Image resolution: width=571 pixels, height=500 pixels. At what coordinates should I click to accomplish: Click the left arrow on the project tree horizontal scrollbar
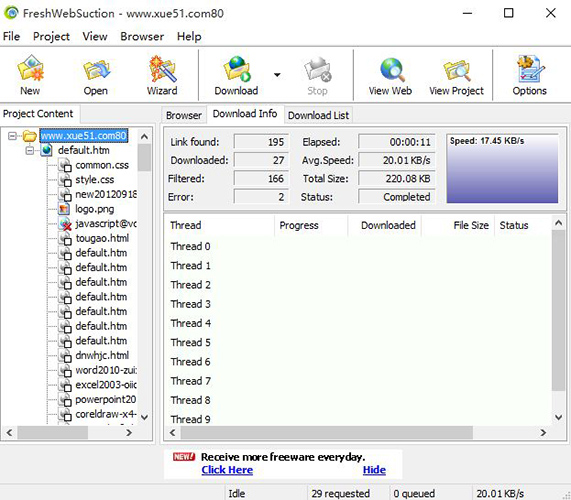click(9, 433)
